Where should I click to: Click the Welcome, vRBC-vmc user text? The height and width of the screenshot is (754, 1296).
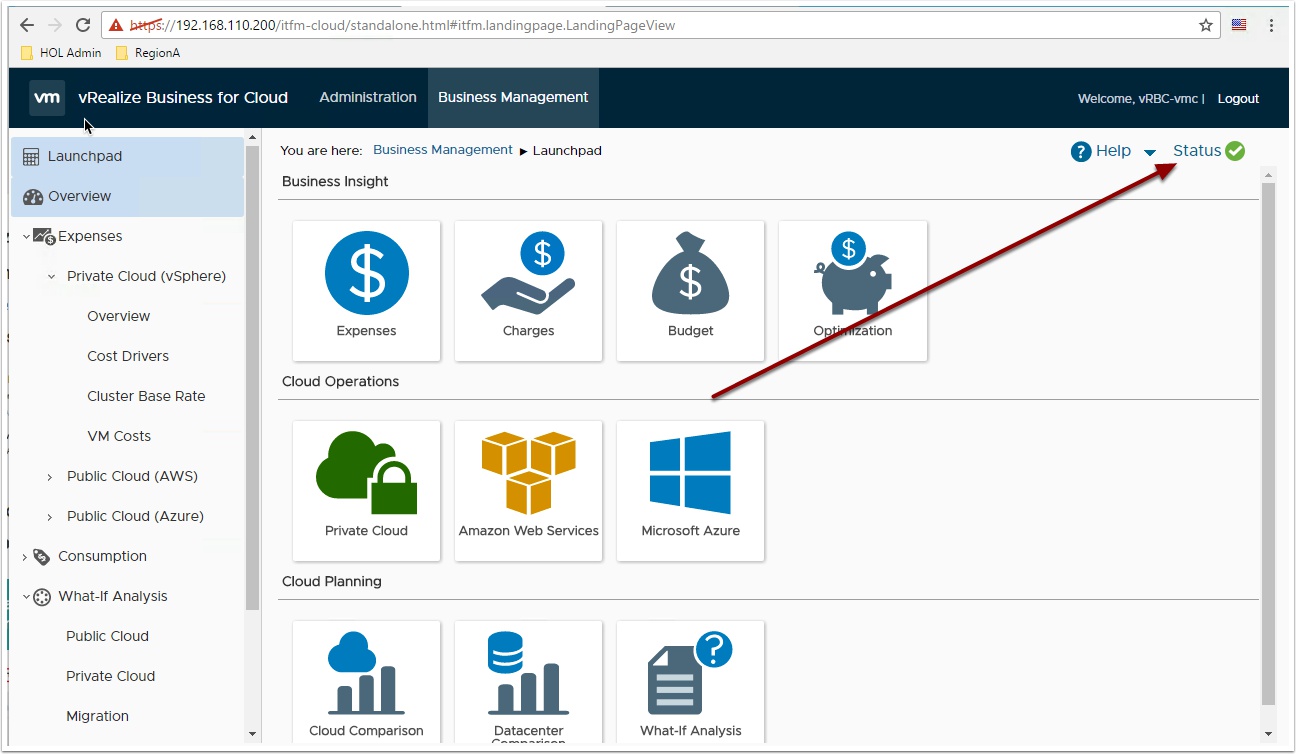(1139, 98)
